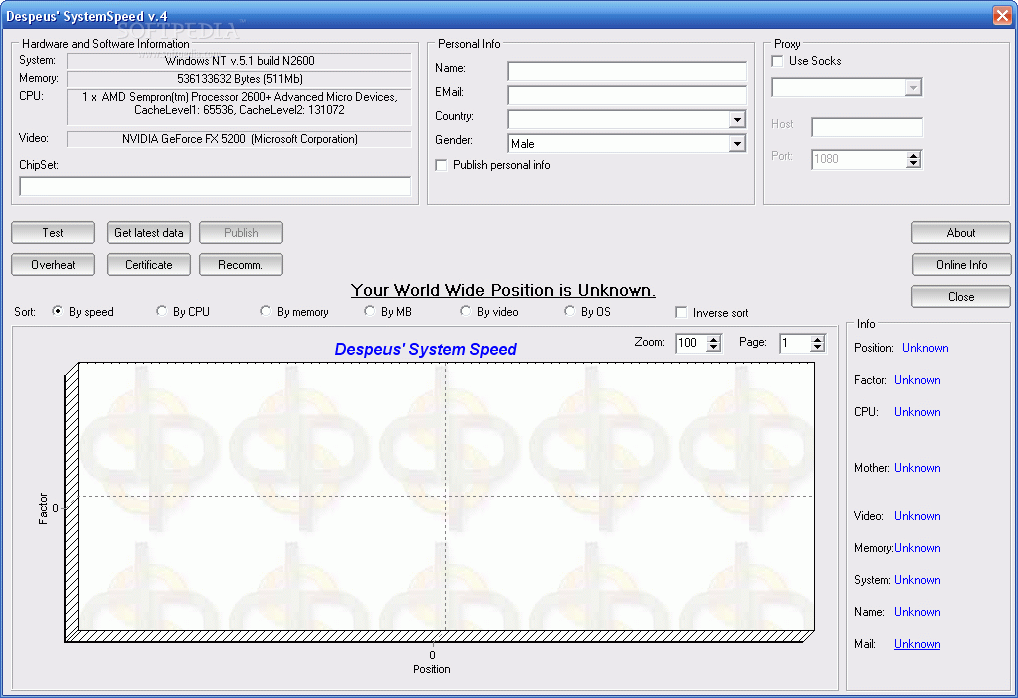Click the Mother Unknown value in Info

coord(917,467)
